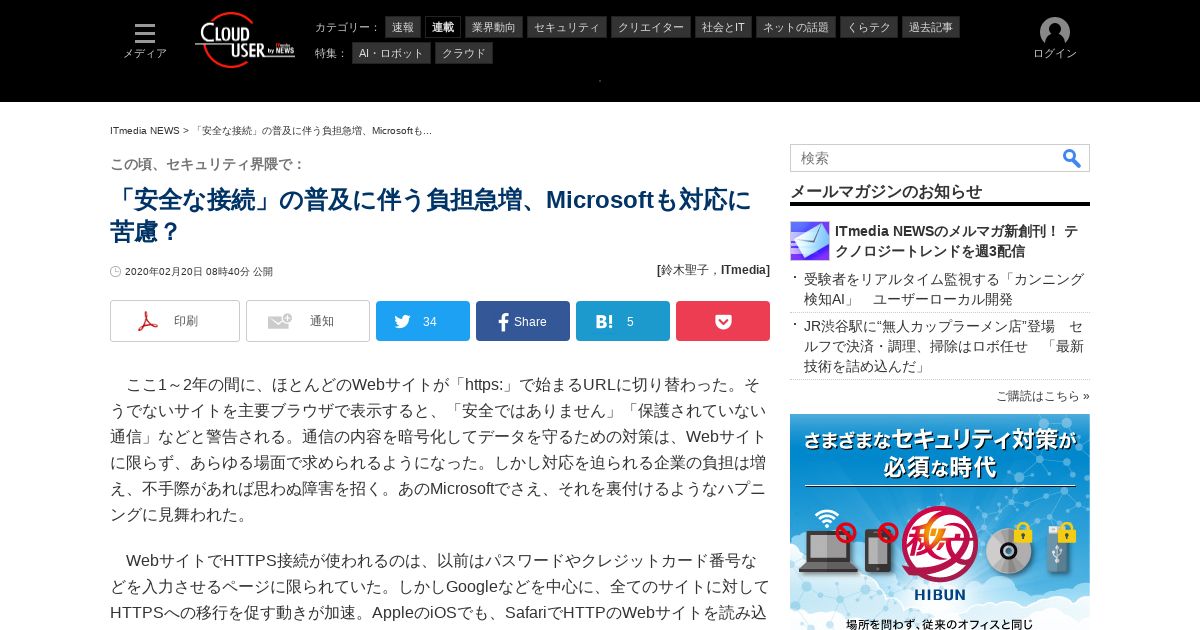
Task: Select the 連載 category
Action: coord(443,27)
